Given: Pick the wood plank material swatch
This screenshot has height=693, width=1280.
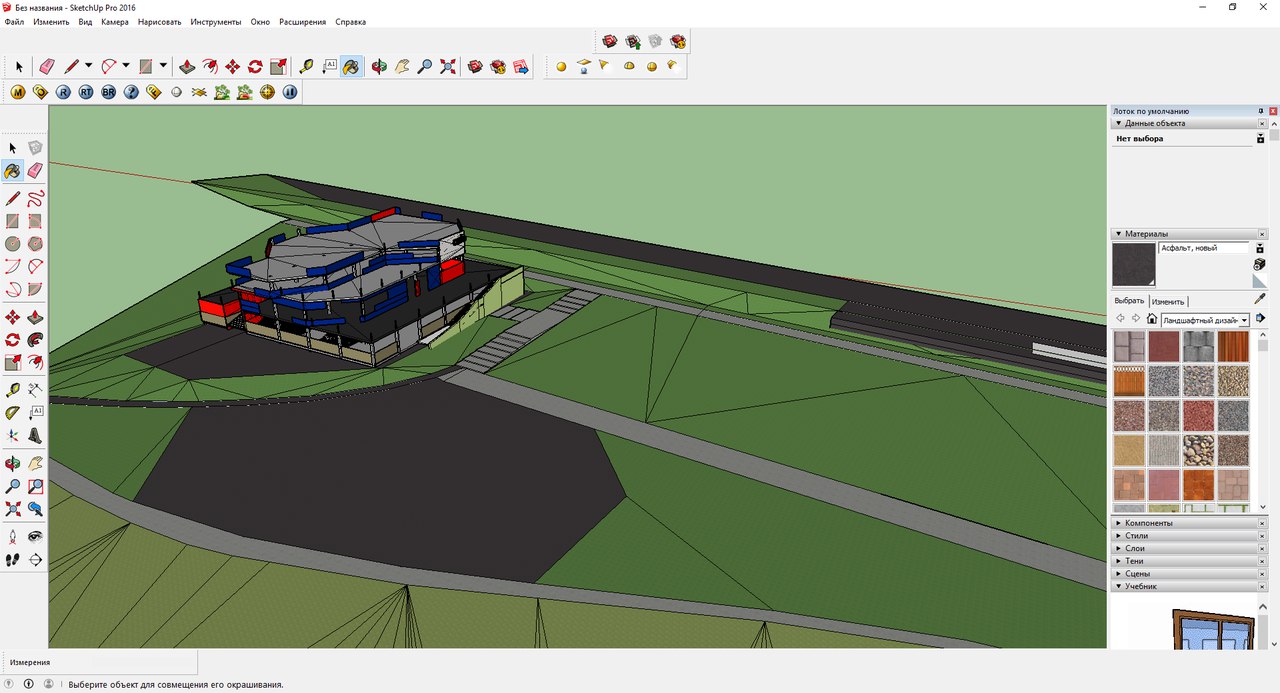Looking at the screenshot, I should [1232, 346].
